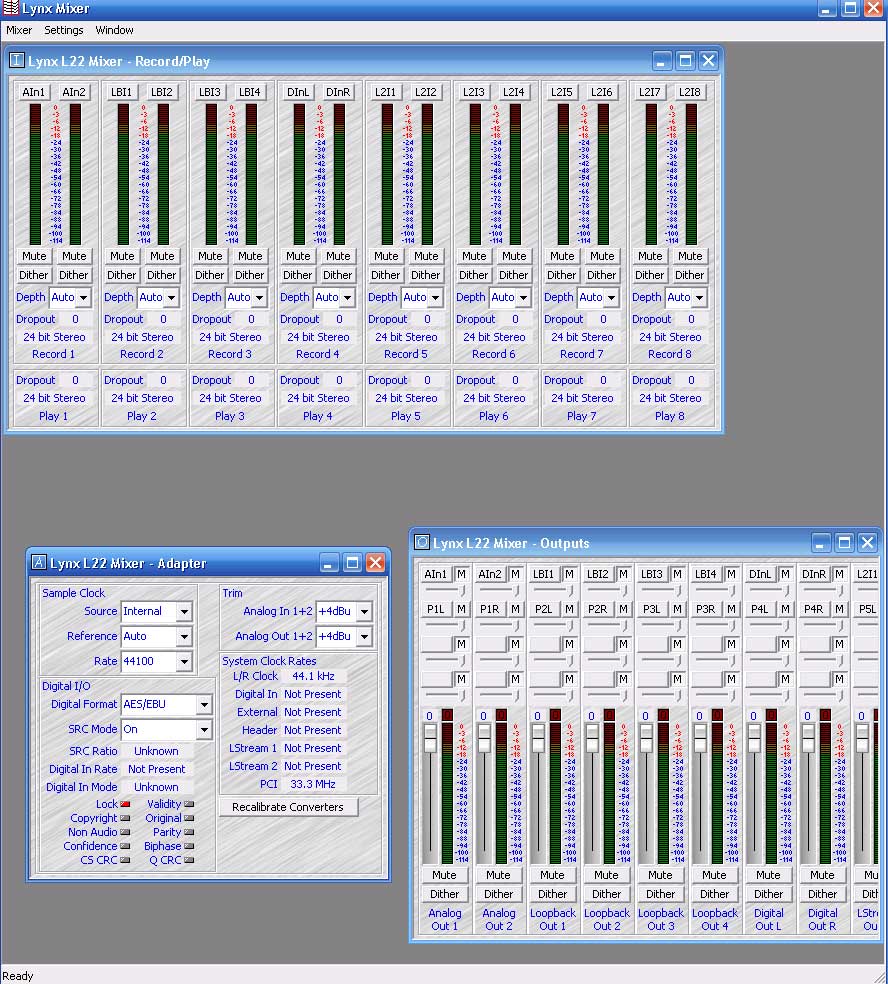
Task: Click Recalibrate Converters button
Action: [288, 807]
